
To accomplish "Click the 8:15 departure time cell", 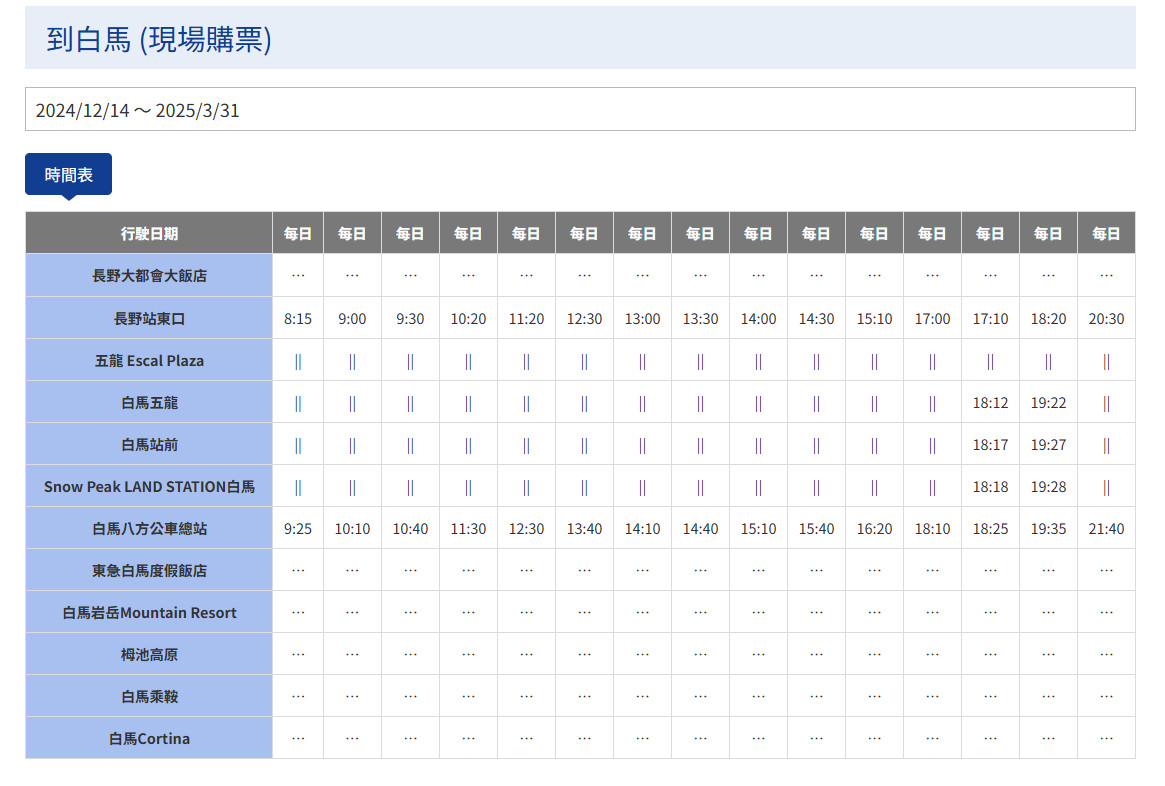I will (x=298, y=319).
